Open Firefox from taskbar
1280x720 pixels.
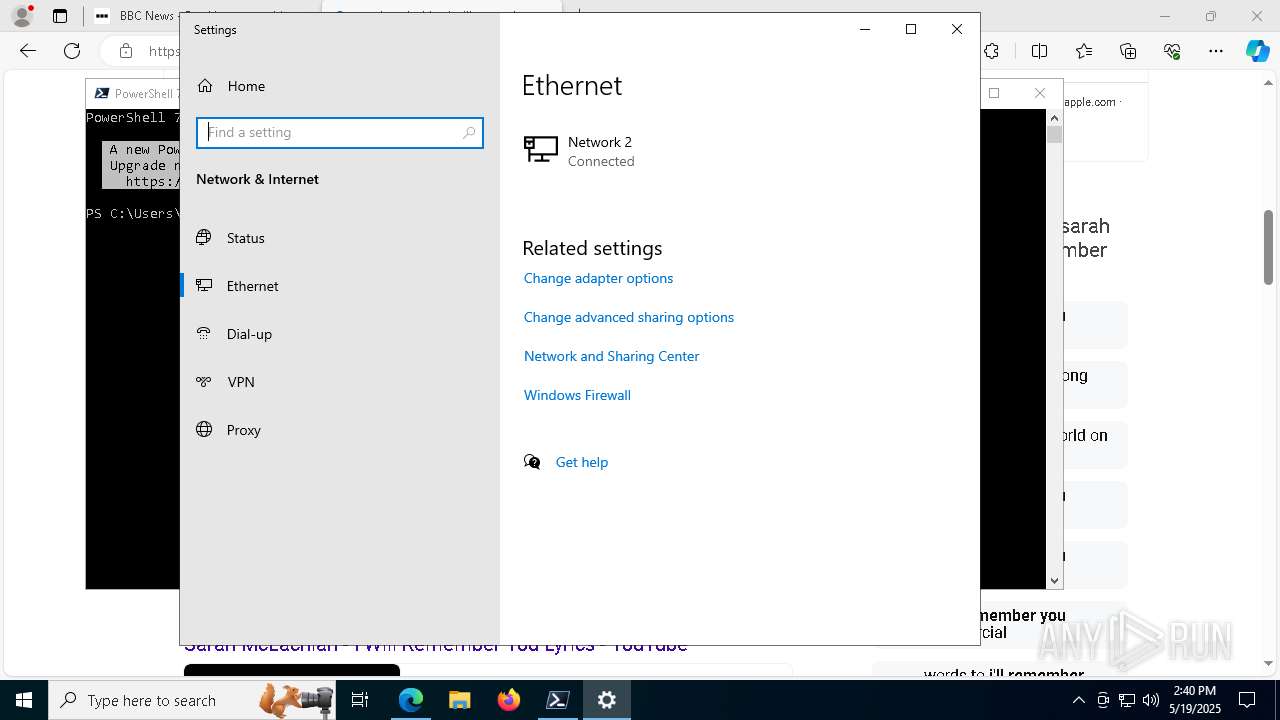(509, 700)
